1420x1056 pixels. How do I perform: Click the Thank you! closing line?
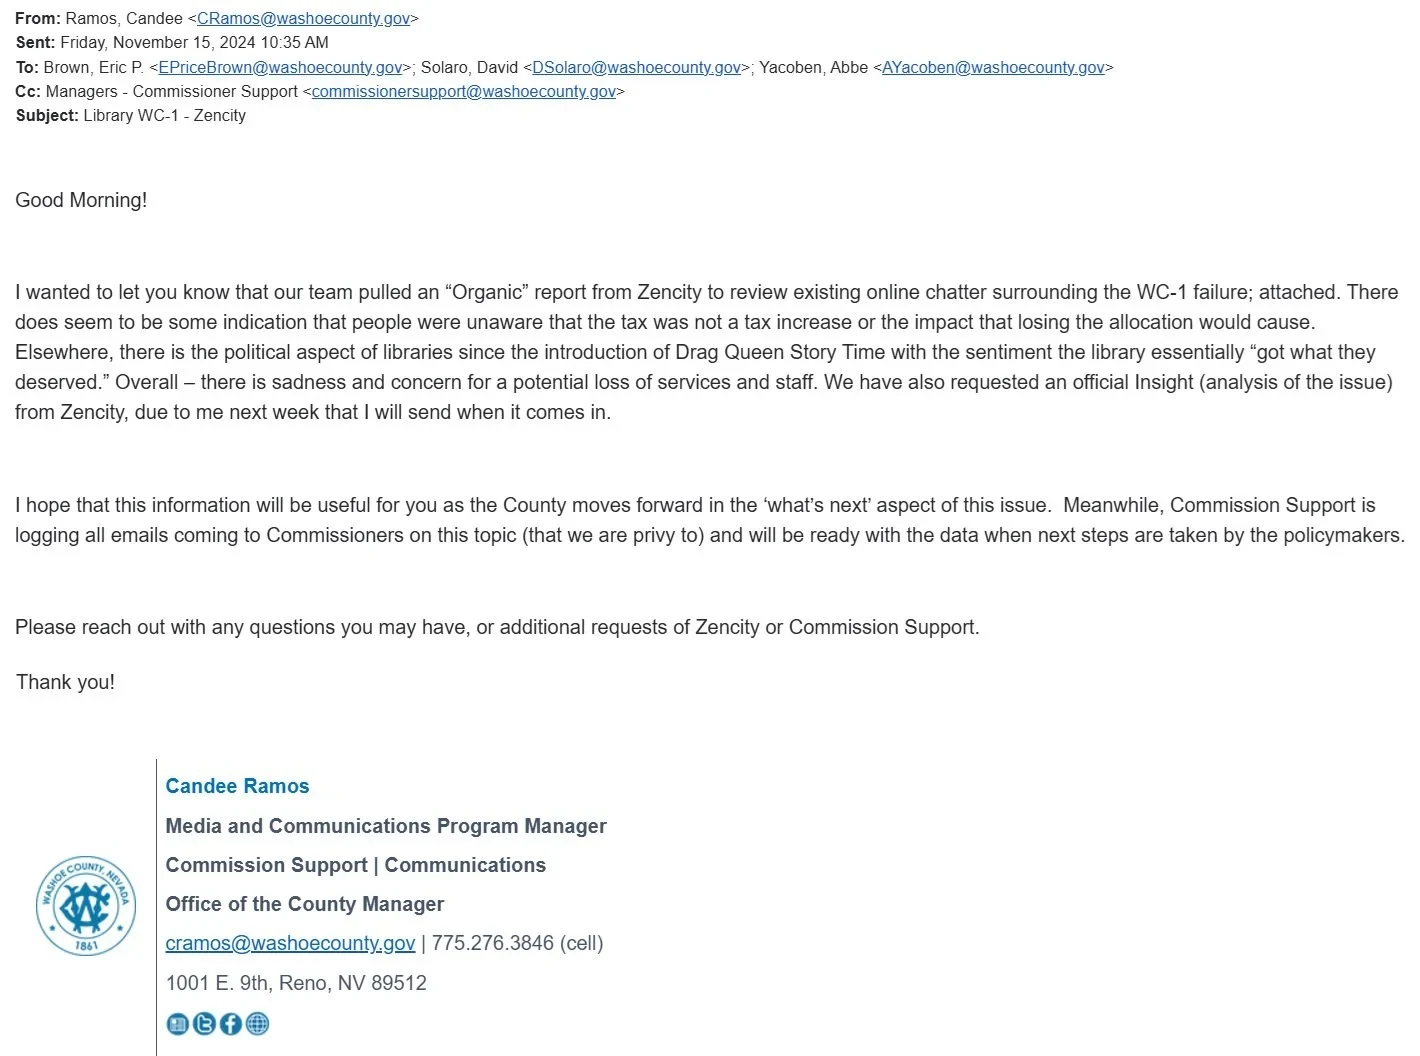[65, 682]
